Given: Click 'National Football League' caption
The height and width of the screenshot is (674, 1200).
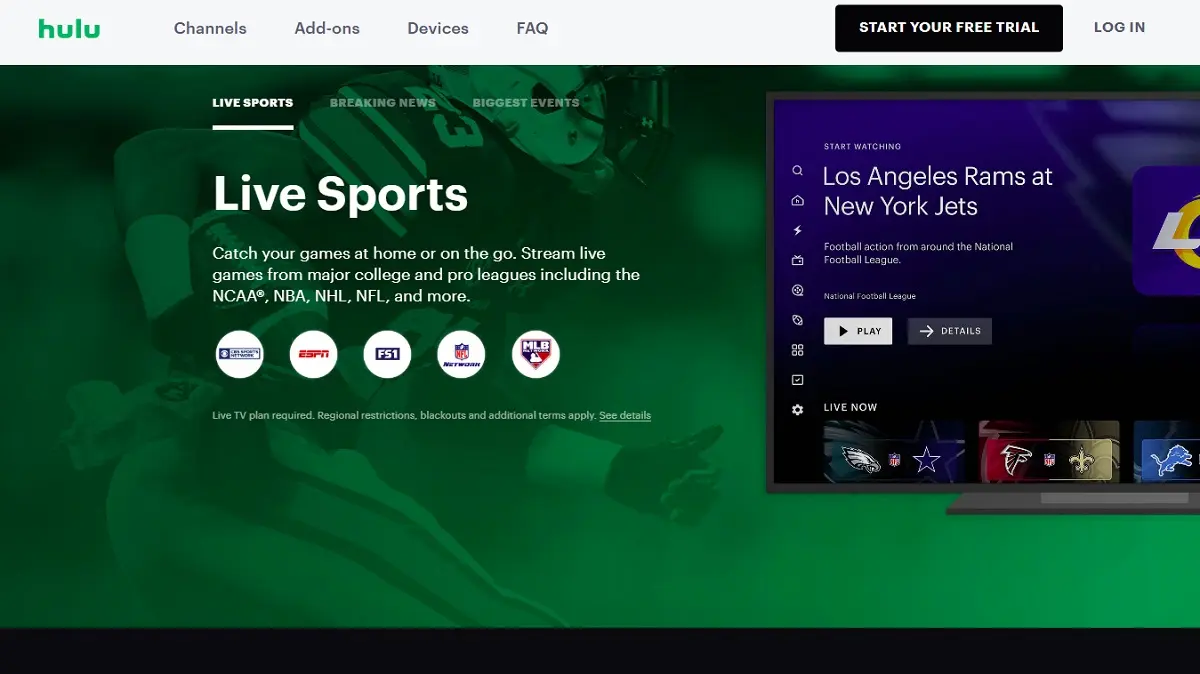Looking at the screenshot, I should tap(870, 296).
